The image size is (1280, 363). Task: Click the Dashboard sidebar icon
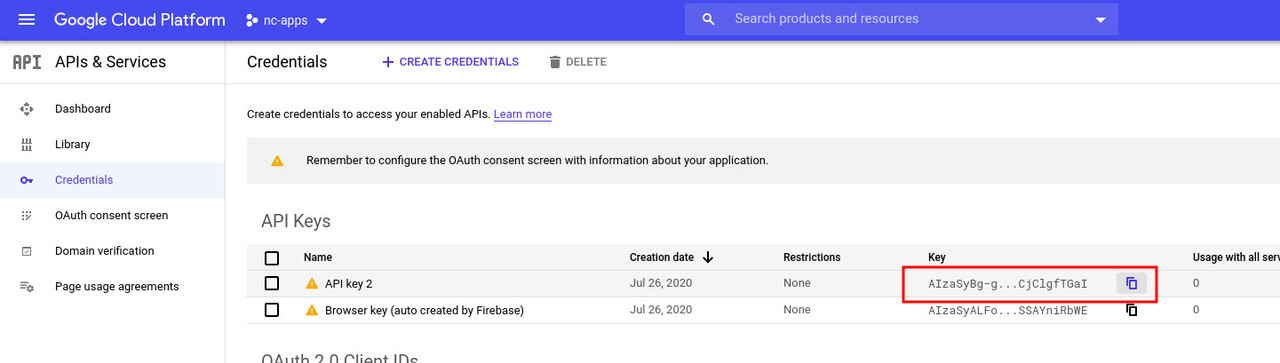click(27, 109)
